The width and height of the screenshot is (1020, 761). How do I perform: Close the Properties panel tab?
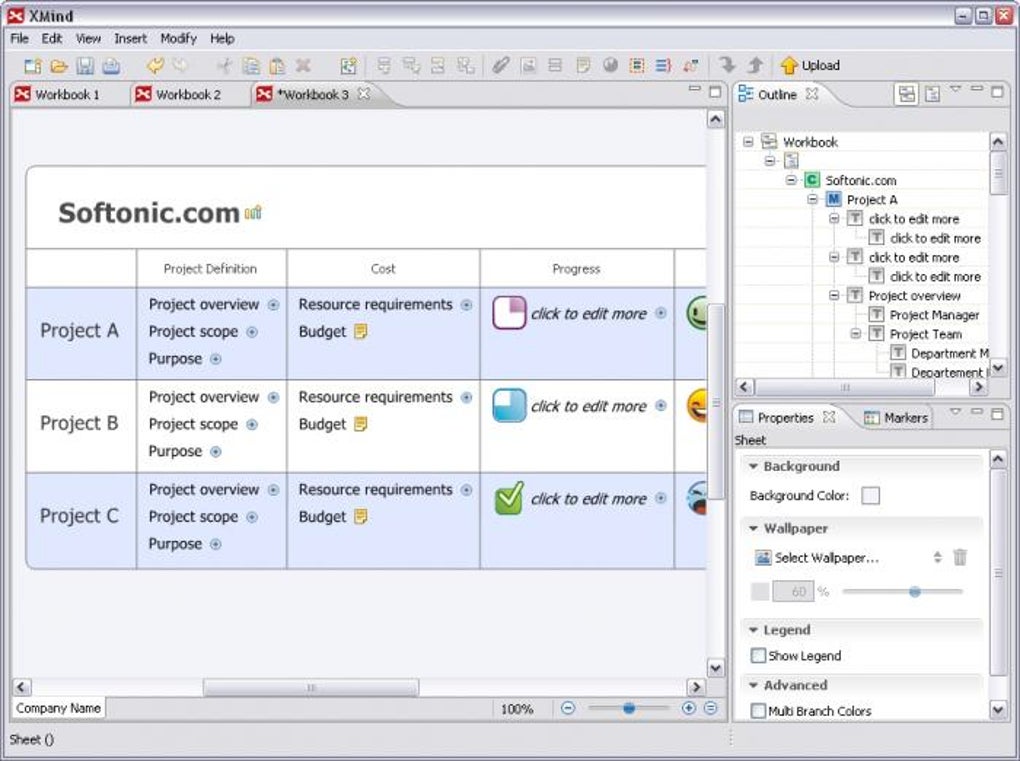(829, 417)
